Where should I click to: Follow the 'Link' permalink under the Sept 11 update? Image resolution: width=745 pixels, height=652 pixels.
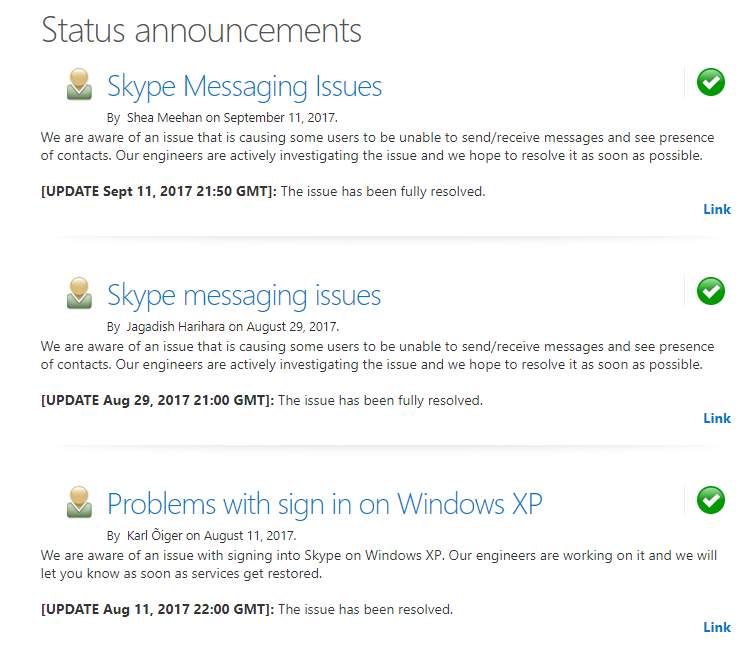click(717, 210)
